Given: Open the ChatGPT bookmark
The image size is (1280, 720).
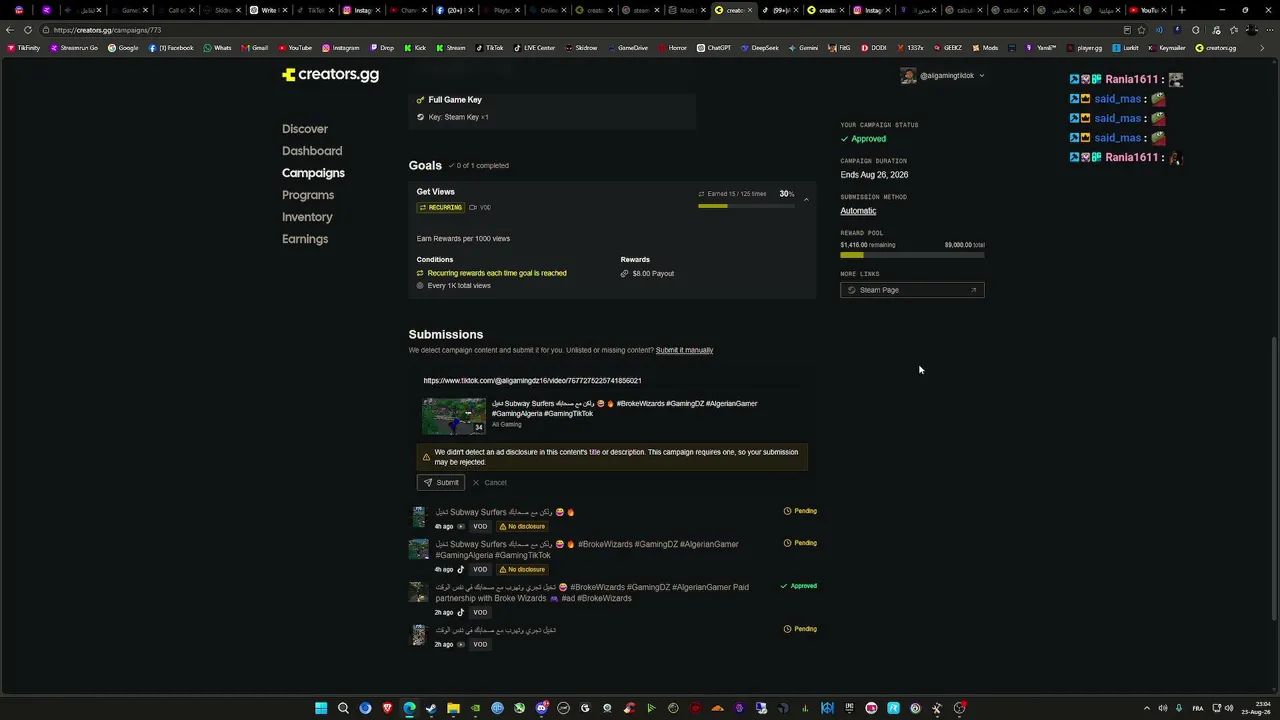Looking at the screenshot, I should click(714, 48).
